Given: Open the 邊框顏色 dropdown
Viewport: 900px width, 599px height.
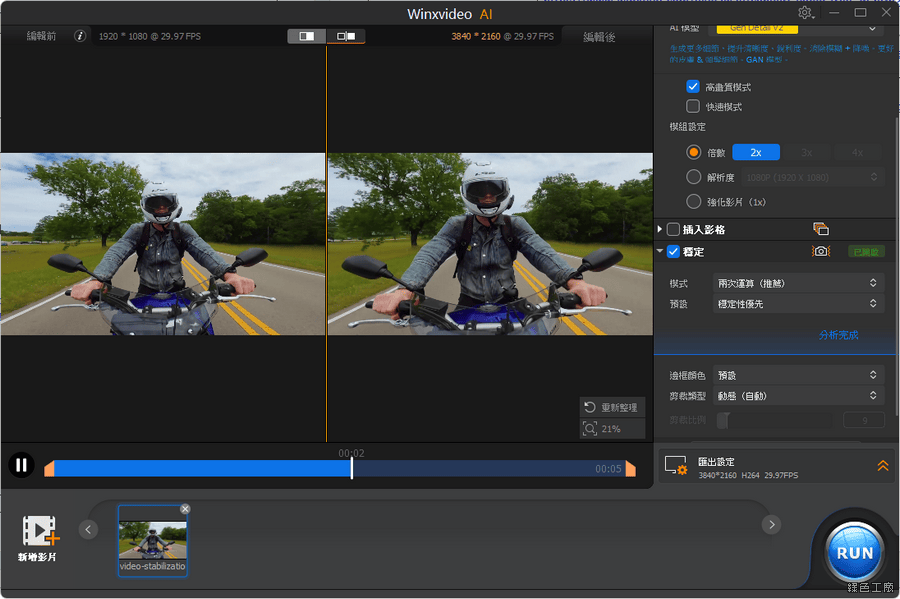Looking at the screenshot, I should (x=798, y=375).
